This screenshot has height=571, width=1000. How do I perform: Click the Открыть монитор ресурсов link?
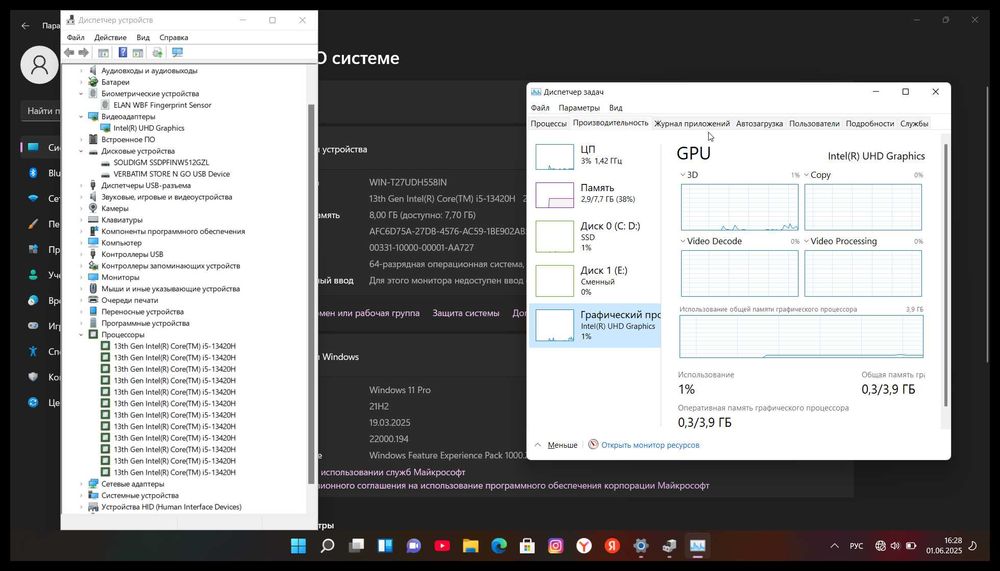pos(650,445)
